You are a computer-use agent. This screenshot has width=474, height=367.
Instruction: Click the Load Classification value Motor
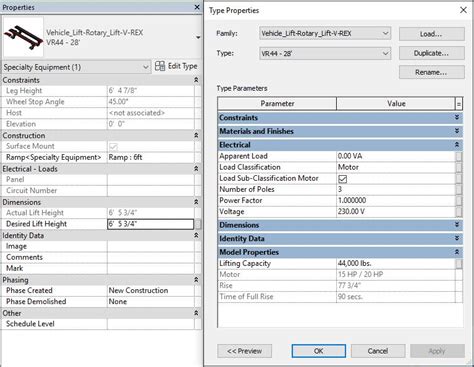tap(396, 167)
